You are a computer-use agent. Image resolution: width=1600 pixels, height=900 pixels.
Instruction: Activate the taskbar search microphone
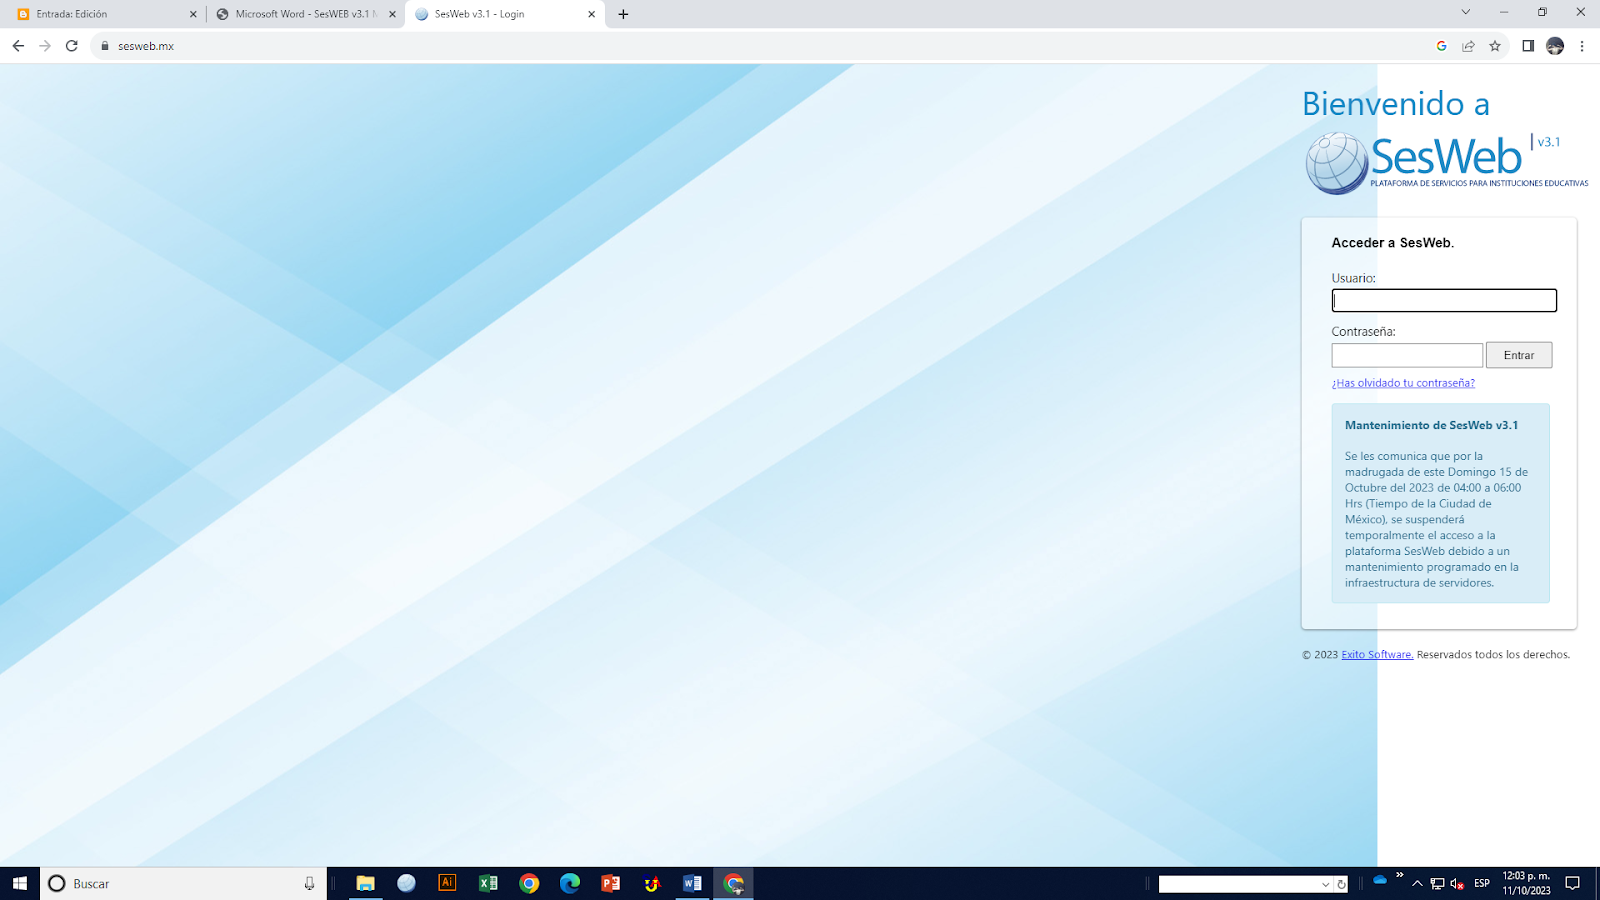coord(309,883)
